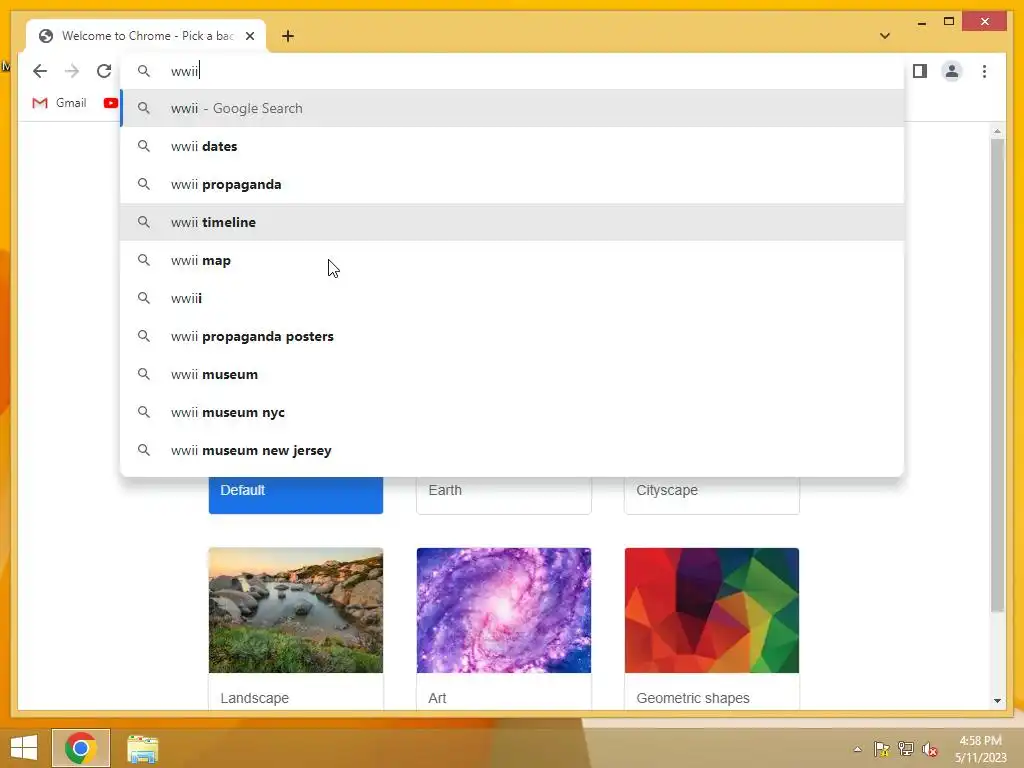Choose the 'wwiii' suggestion

(x=512, y=298)
